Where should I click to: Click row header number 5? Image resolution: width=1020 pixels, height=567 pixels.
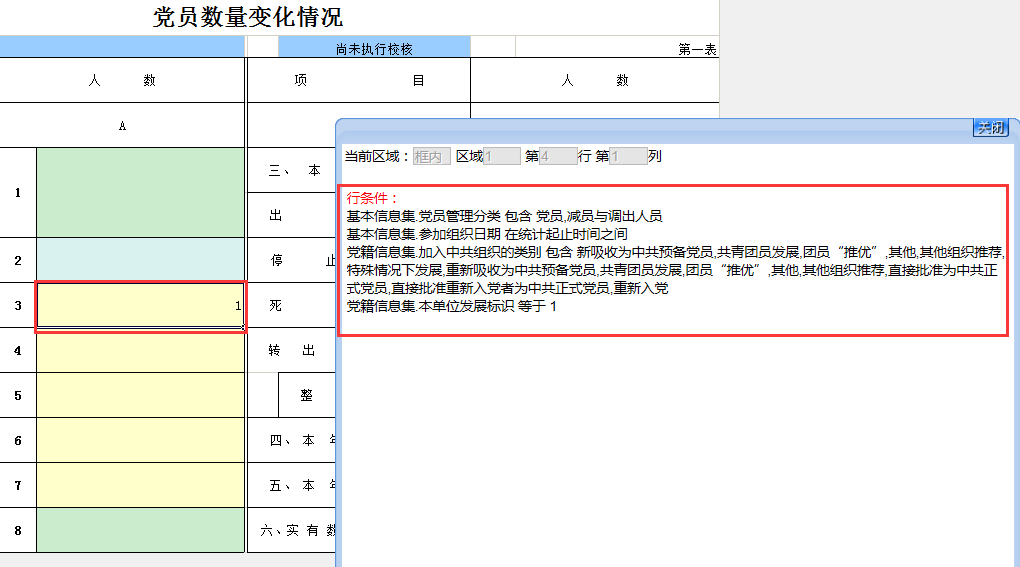click(18, 395)
